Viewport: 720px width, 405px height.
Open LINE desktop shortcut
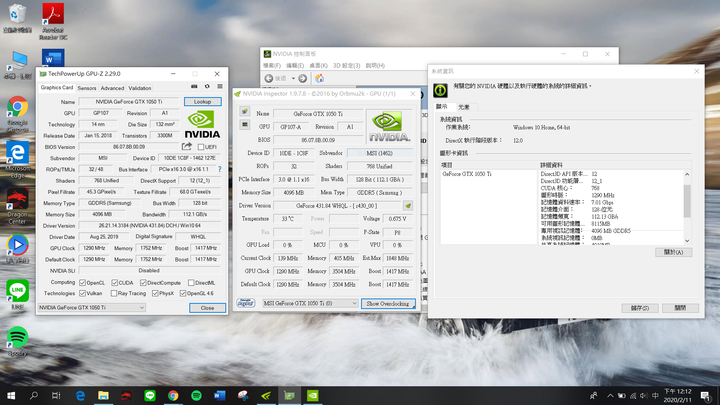tap(17, 295)
